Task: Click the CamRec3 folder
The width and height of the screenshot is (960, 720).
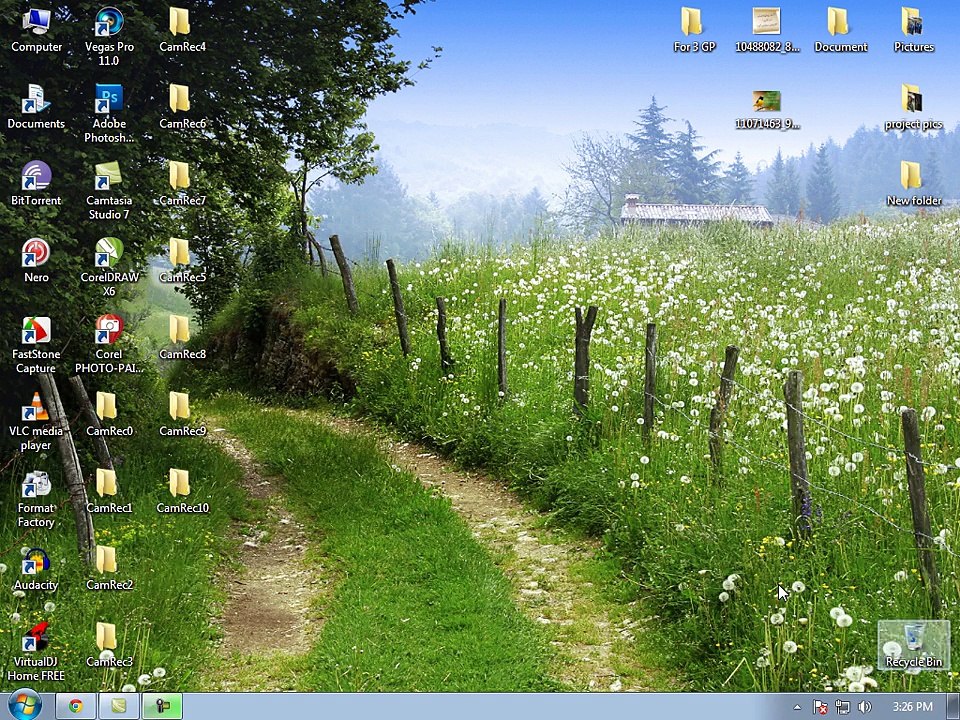Action: click(109, 646)
